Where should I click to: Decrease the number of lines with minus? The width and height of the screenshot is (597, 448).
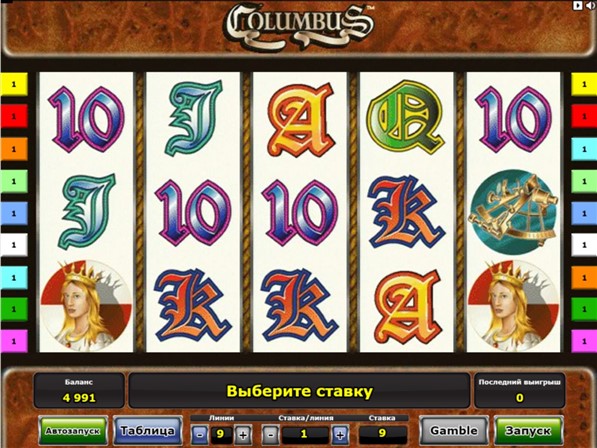tap(200, 434)
